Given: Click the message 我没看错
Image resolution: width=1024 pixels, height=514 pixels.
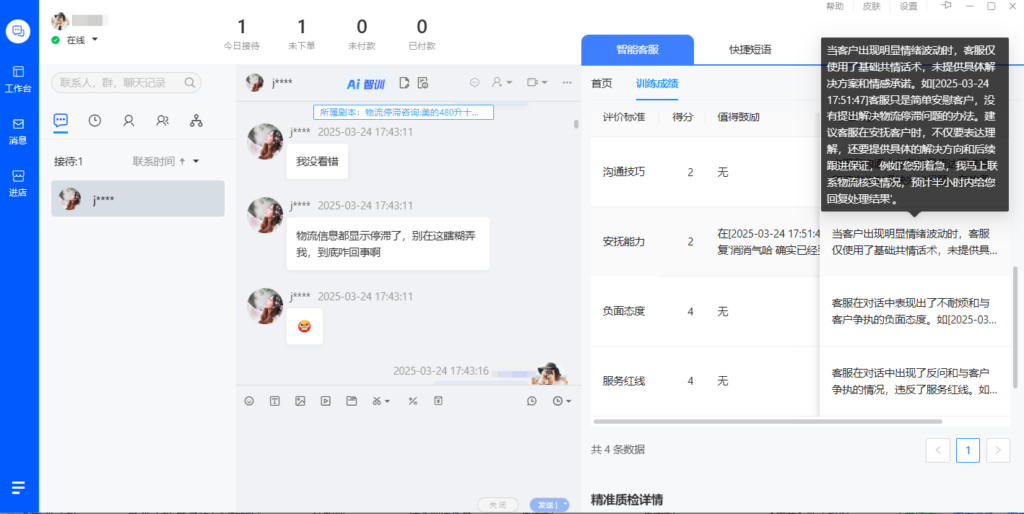Looking at the screenshot, I should (317, 161).
